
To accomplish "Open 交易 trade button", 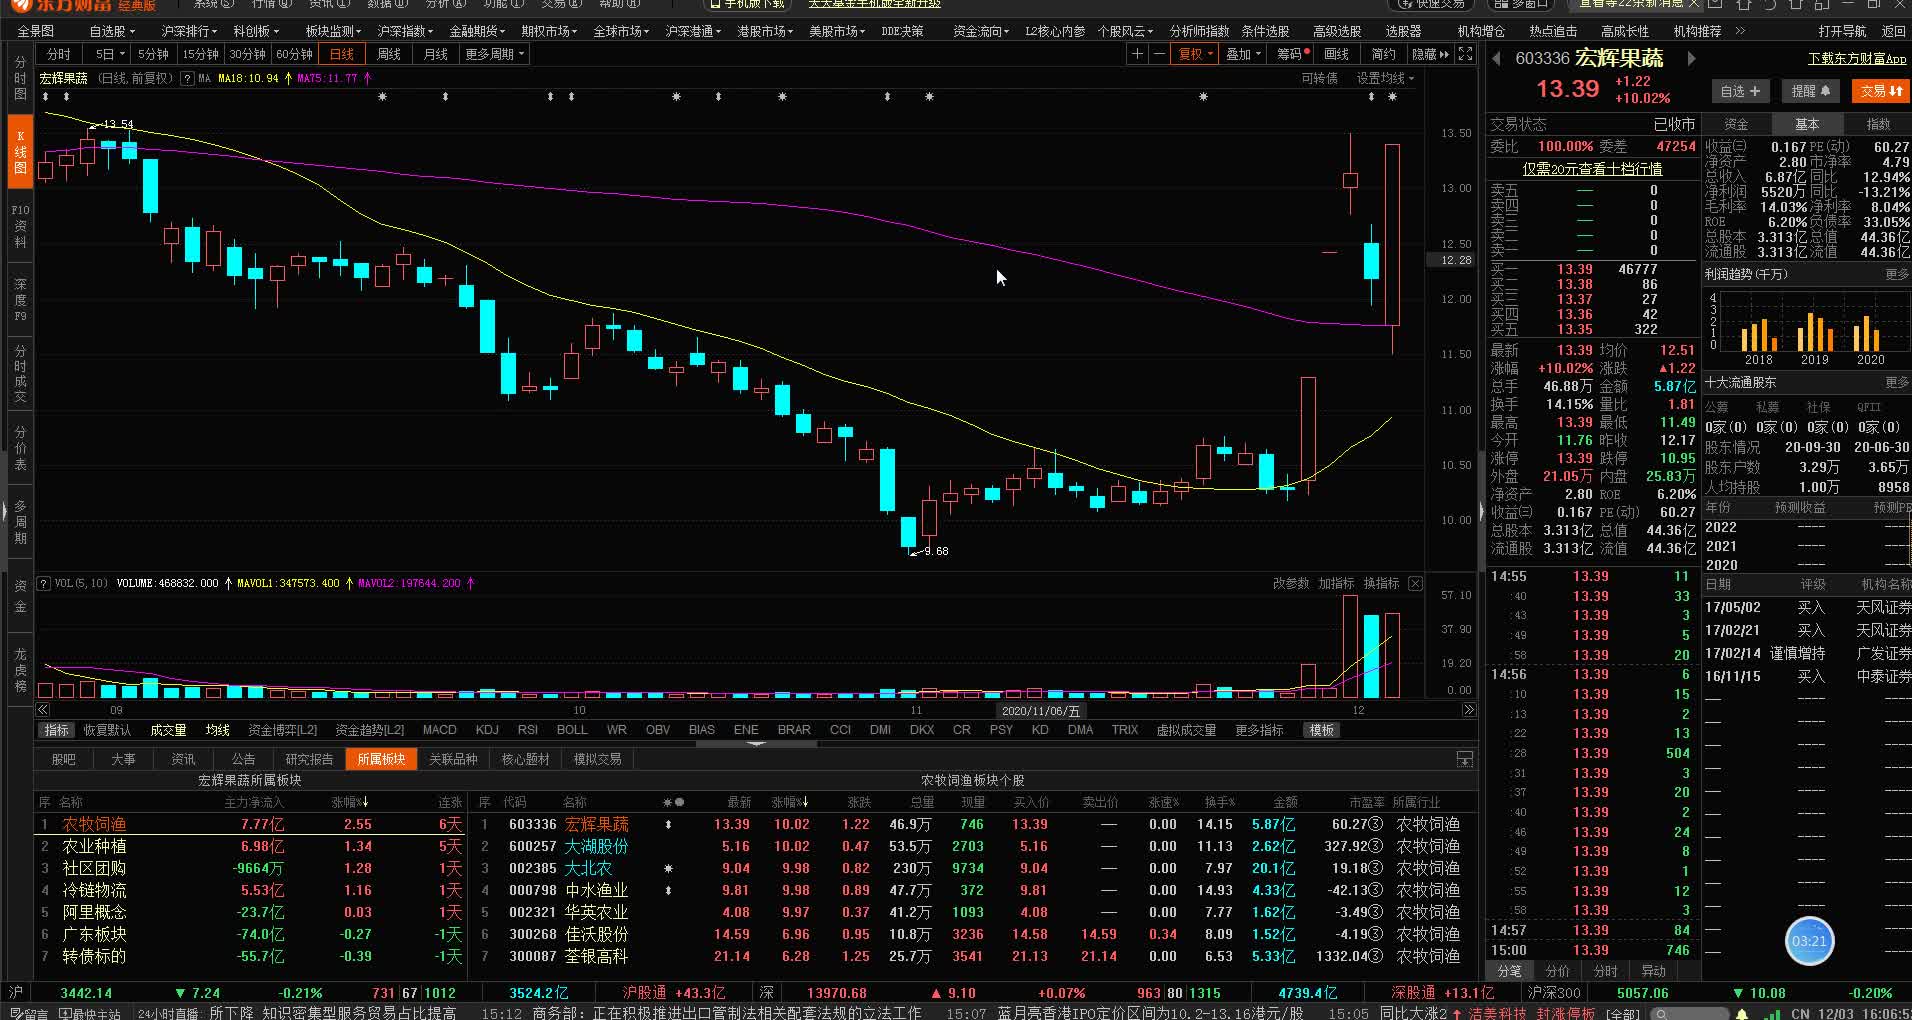I will coord(1881,91).
